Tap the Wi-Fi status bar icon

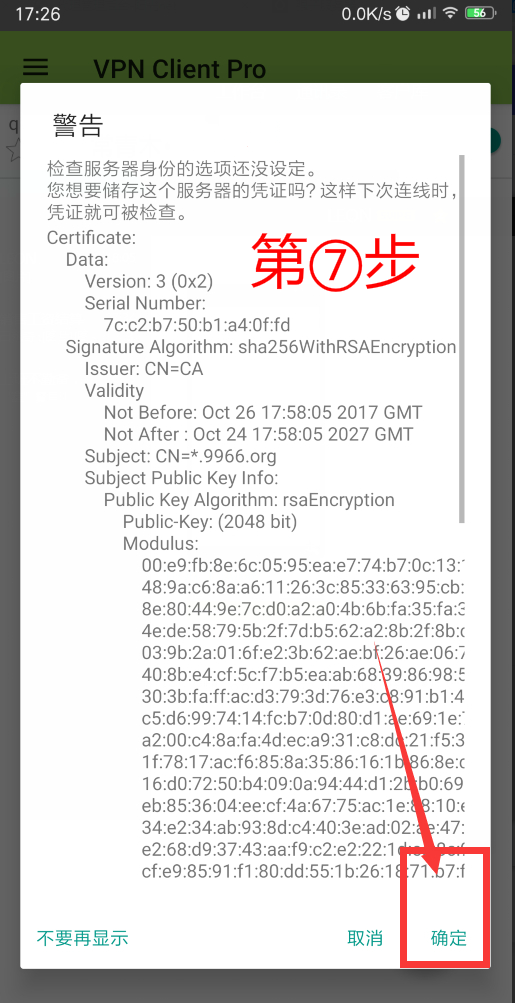pyautogui.click(x=450, y=13)
